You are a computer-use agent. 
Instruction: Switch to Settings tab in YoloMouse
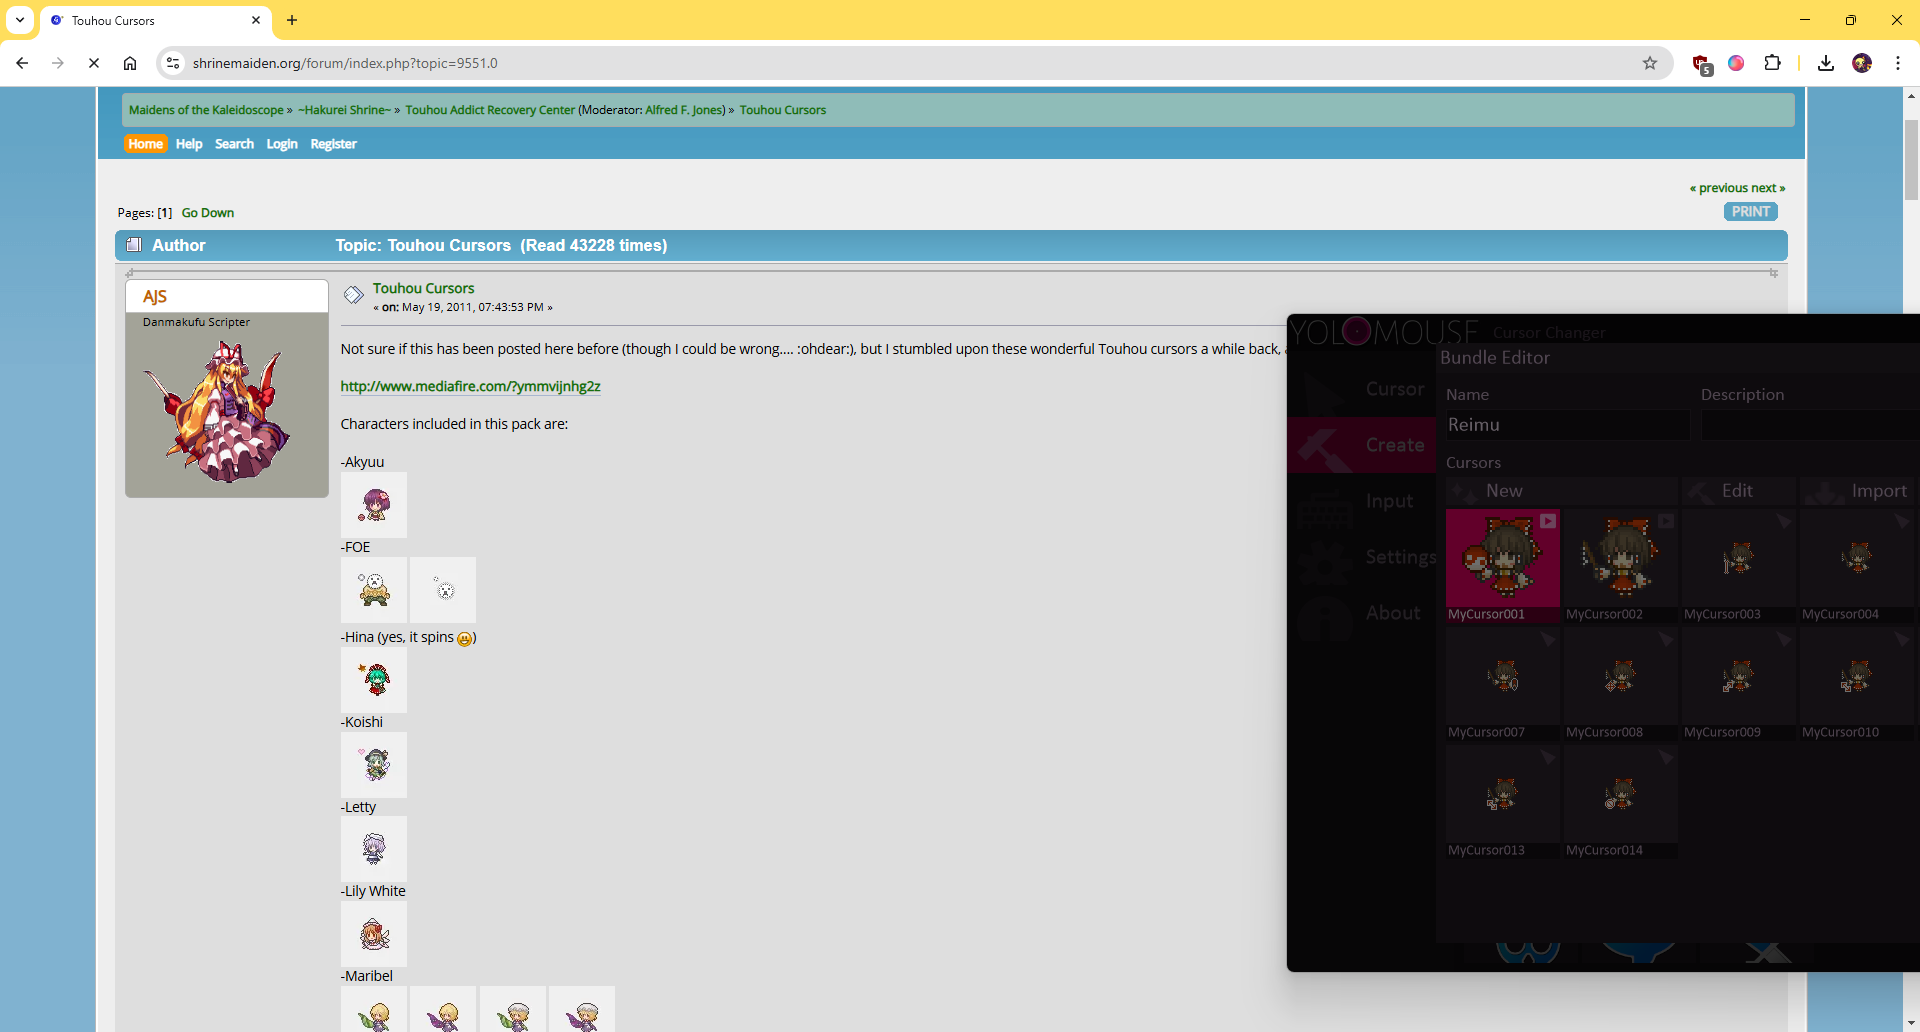1363,557
